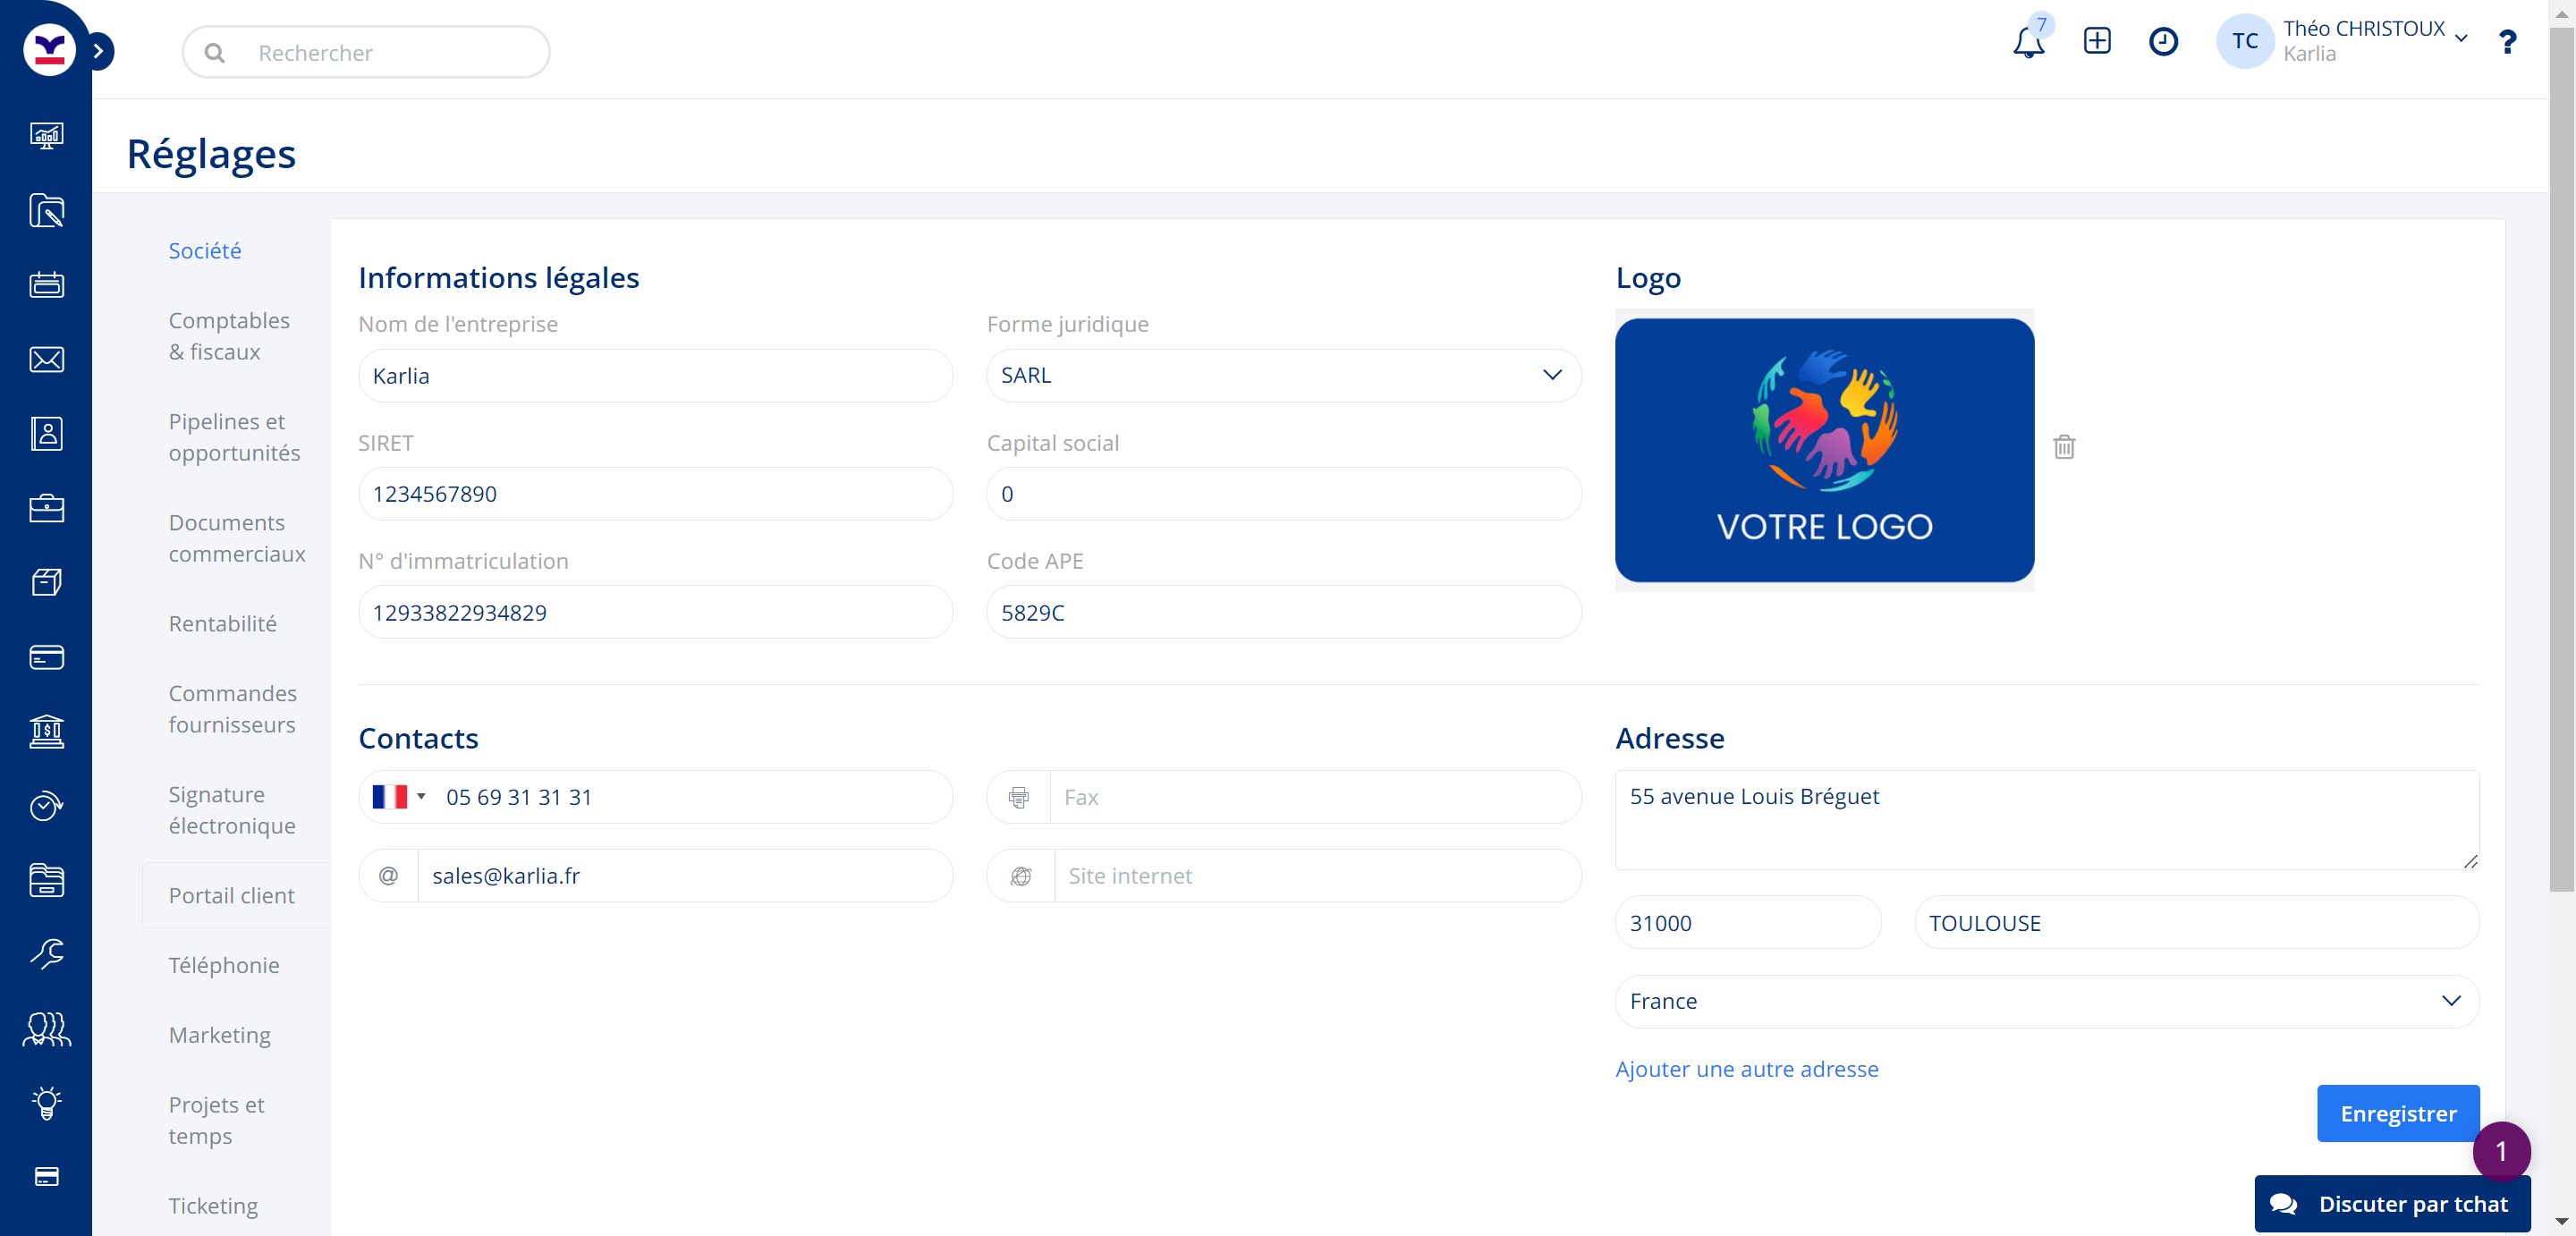Click the quick-add plus icon

(x=2096, y=41)
